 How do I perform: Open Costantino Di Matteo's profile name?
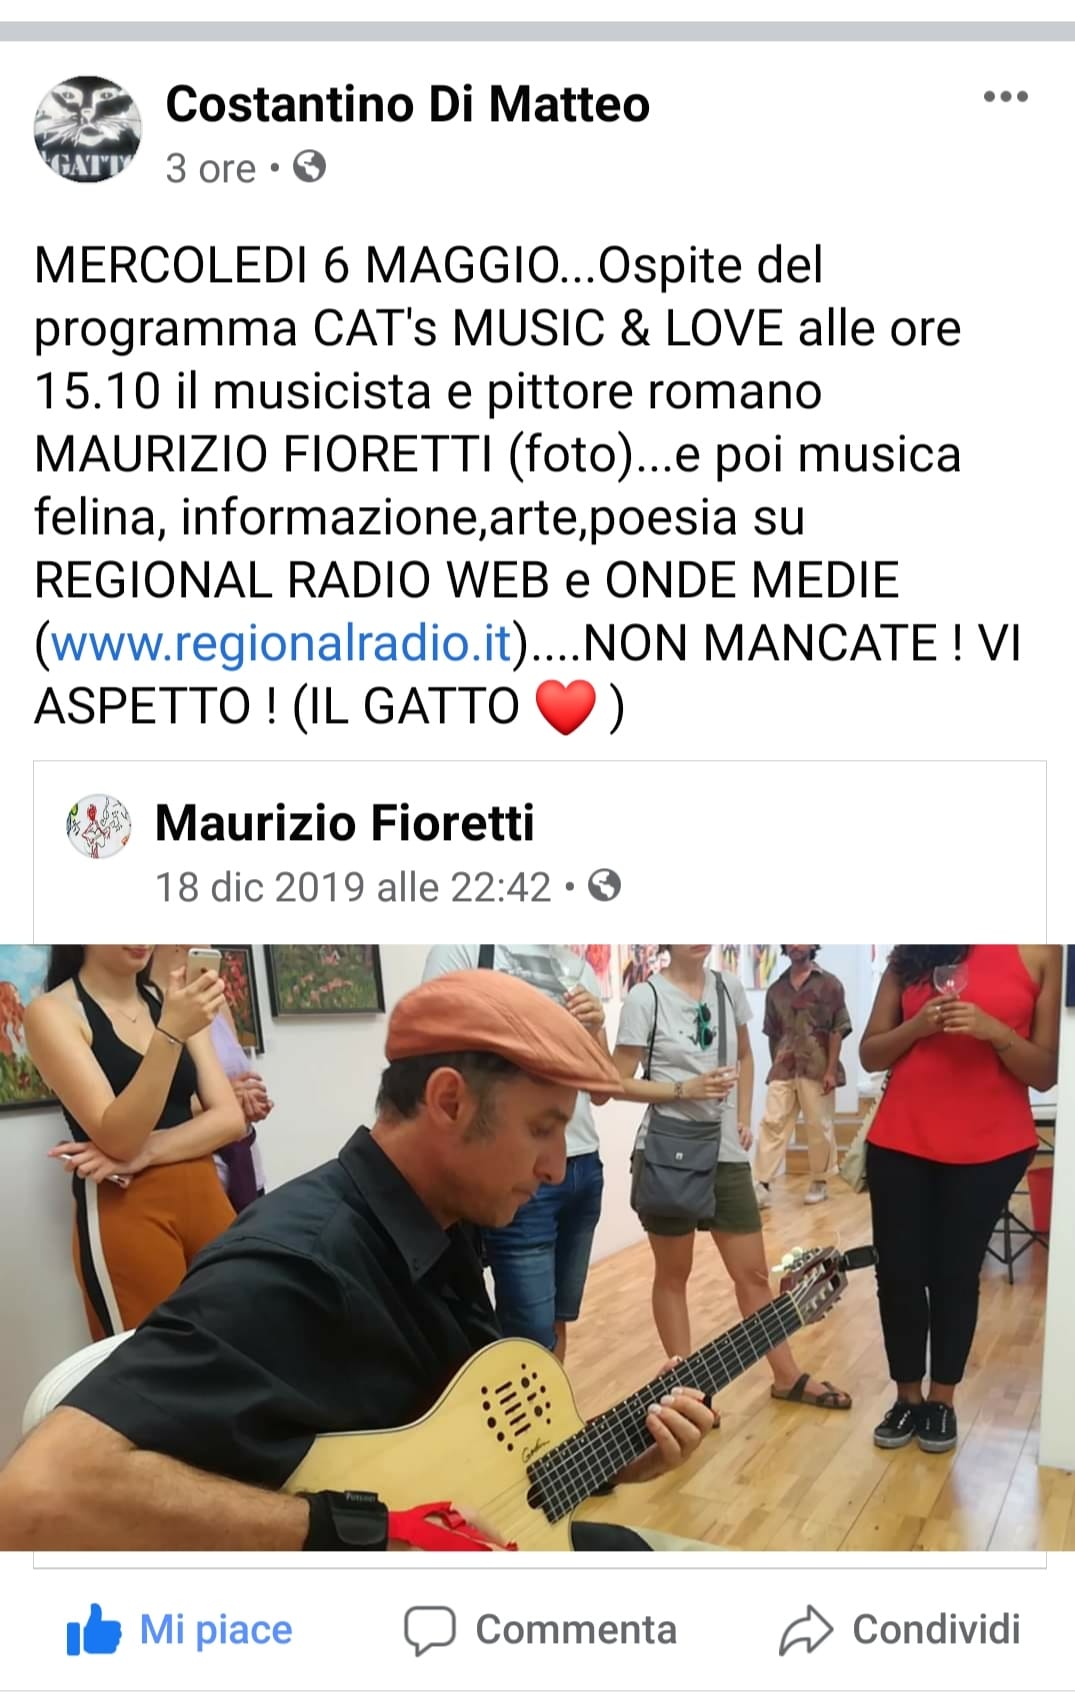coord(408,104)
